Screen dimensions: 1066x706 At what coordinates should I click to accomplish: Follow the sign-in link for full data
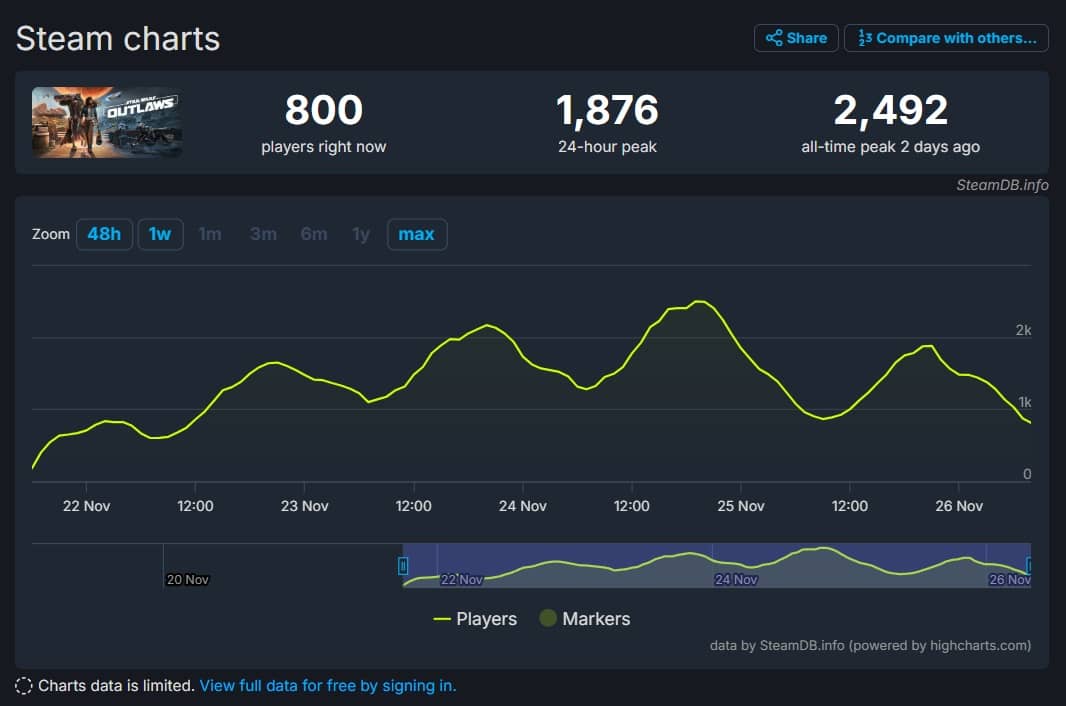coord(328,686)
